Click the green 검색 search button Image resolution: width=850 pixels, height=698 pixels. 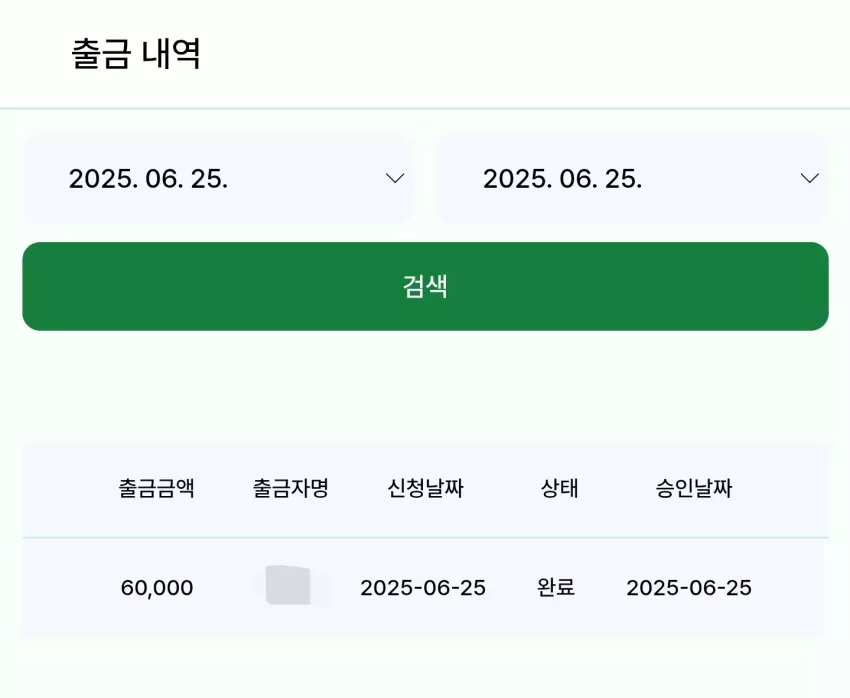click(x=426, y=286)
